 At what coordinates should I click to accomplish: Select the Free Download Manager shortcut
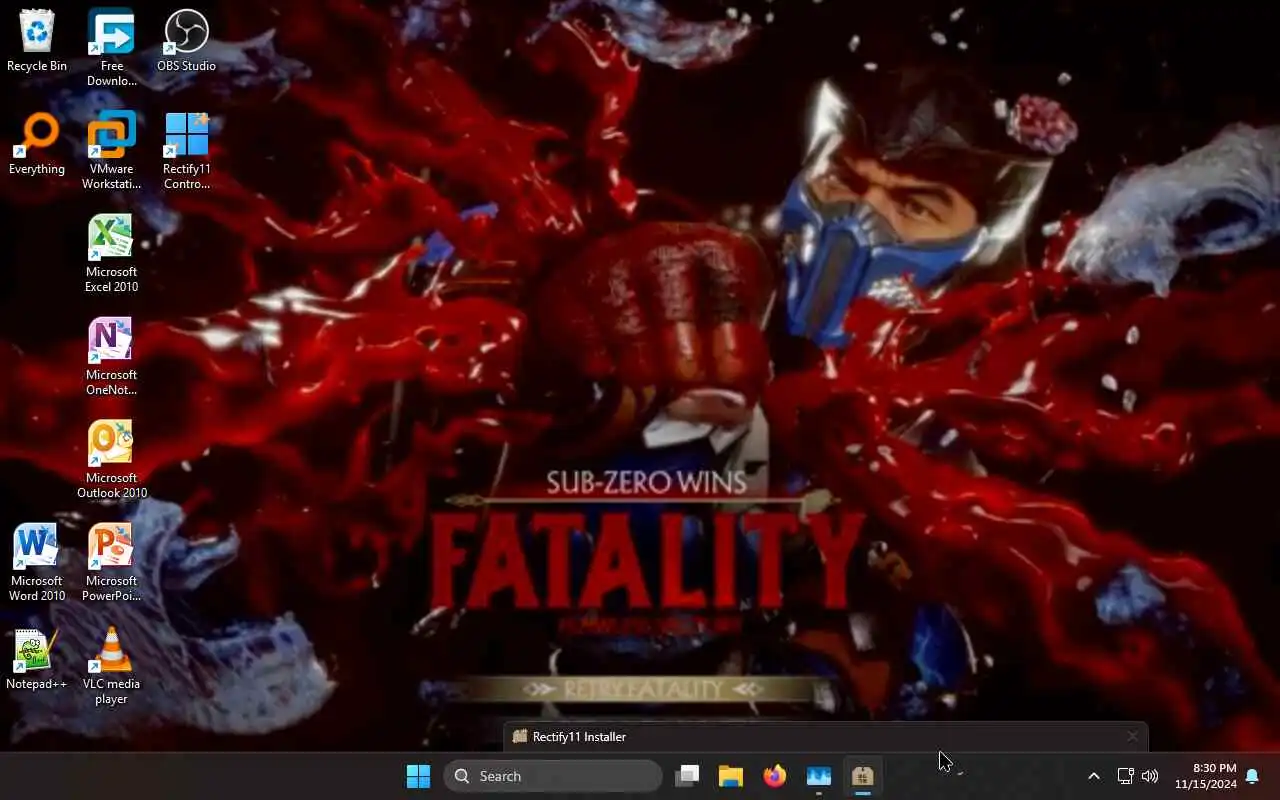click(111, 48)
